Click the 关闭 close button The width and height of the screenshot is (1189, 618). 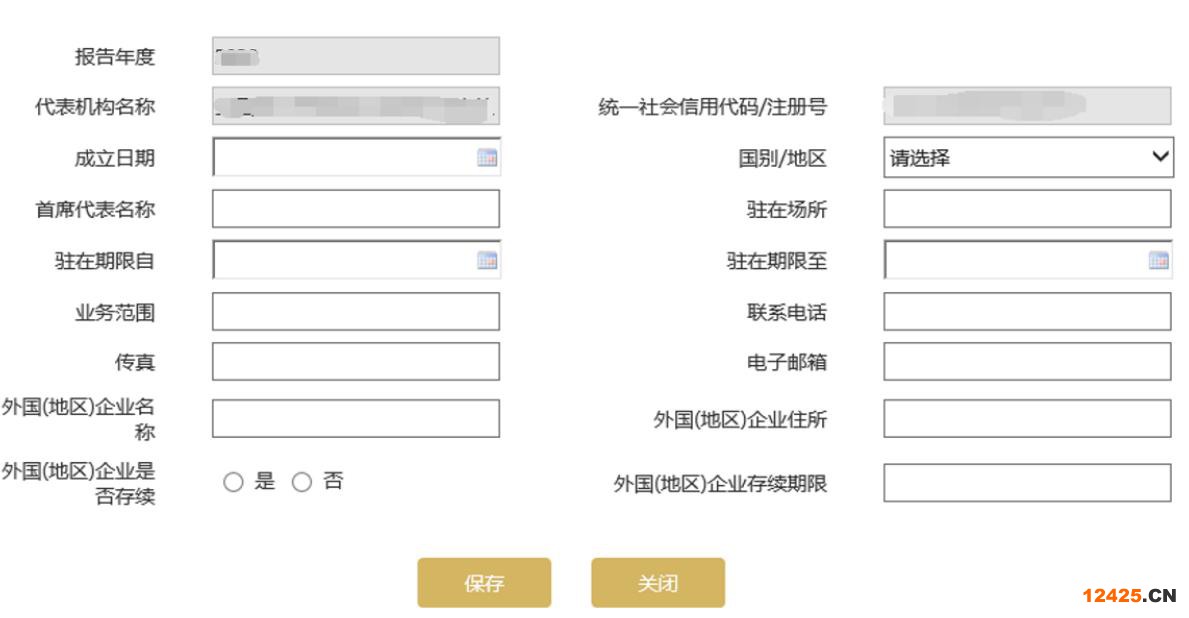point(658,582)
